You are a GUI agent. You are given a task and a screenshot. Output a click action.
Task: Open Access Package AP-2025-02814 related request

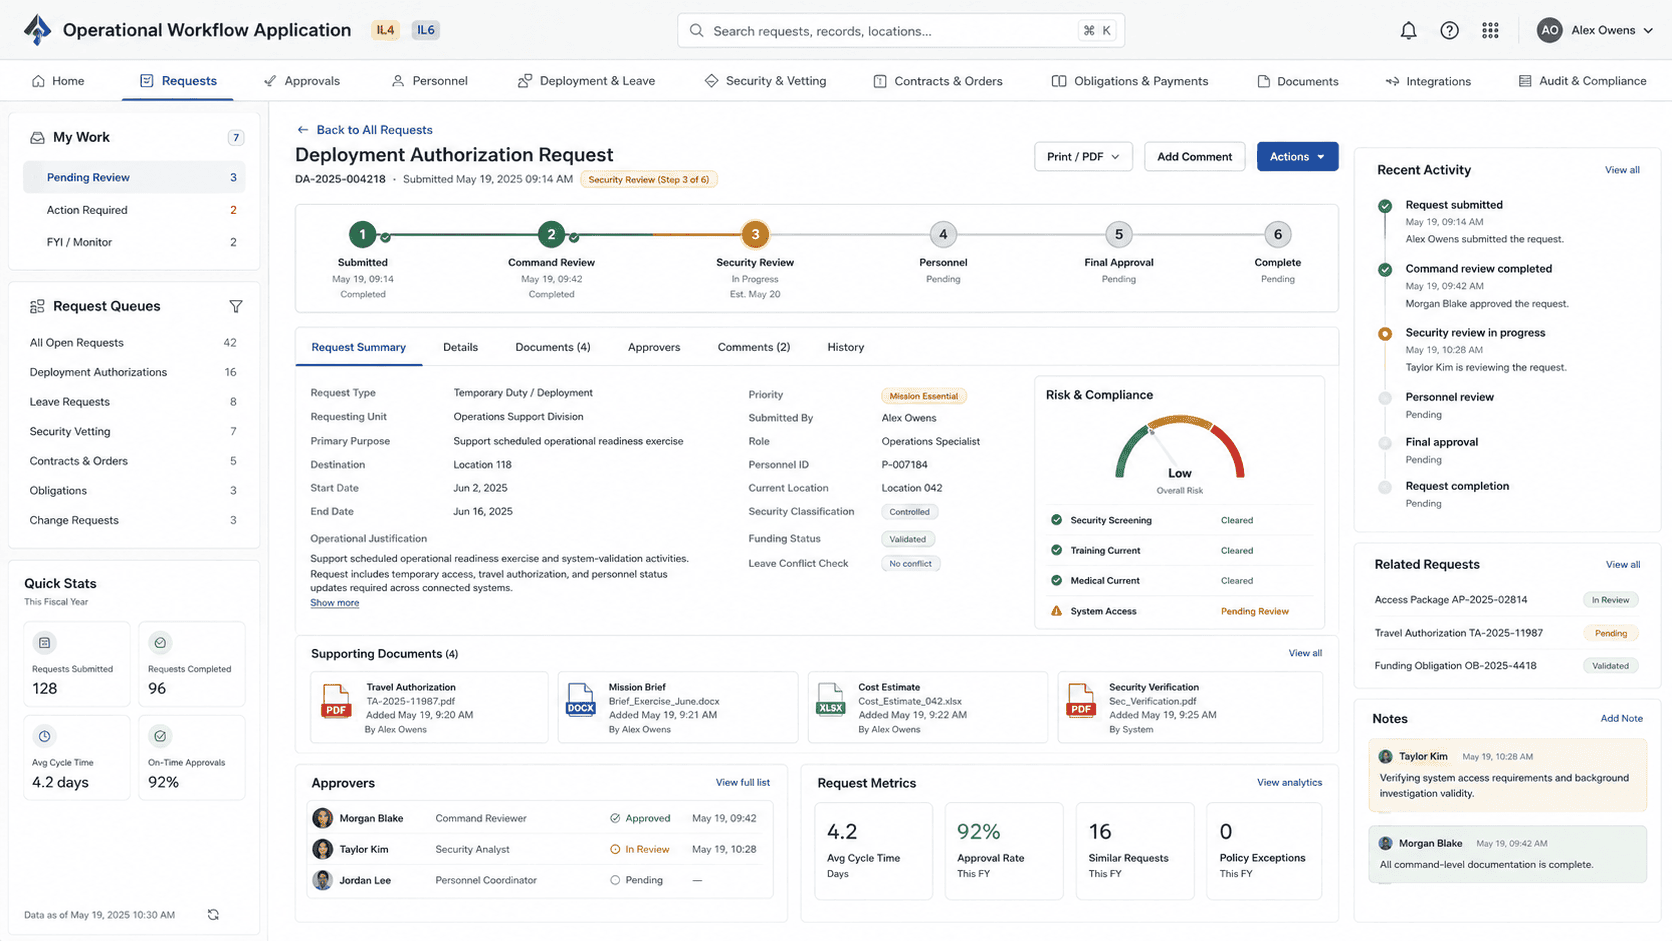(1506, 600)
